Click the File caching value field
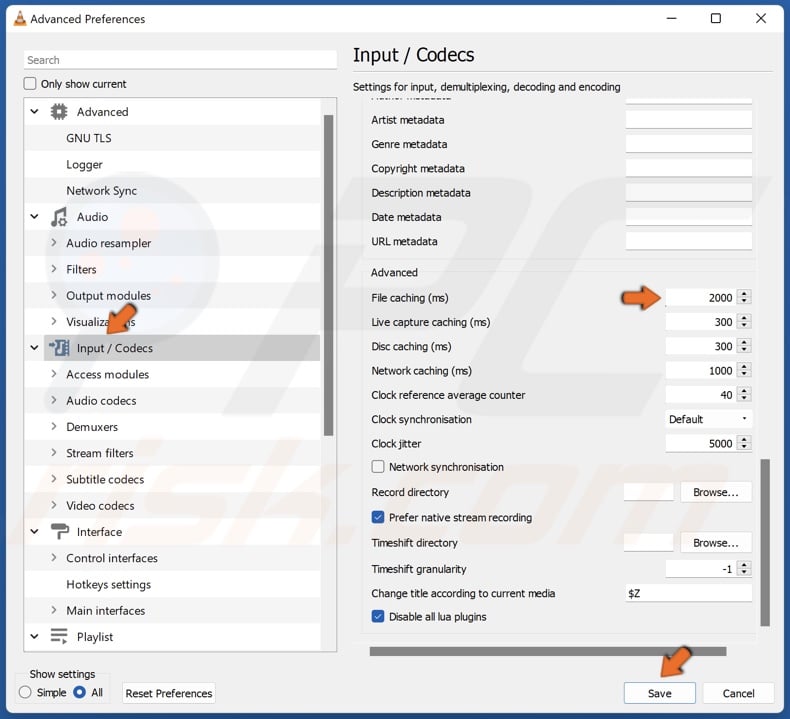Screen dimensions: 790x719 [701, 297]
